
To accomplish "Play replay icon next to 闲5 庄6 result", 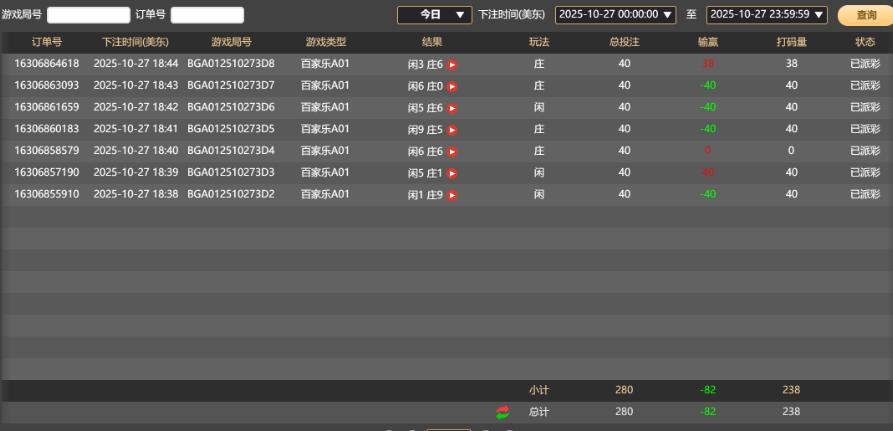I will tap(452, 108).
